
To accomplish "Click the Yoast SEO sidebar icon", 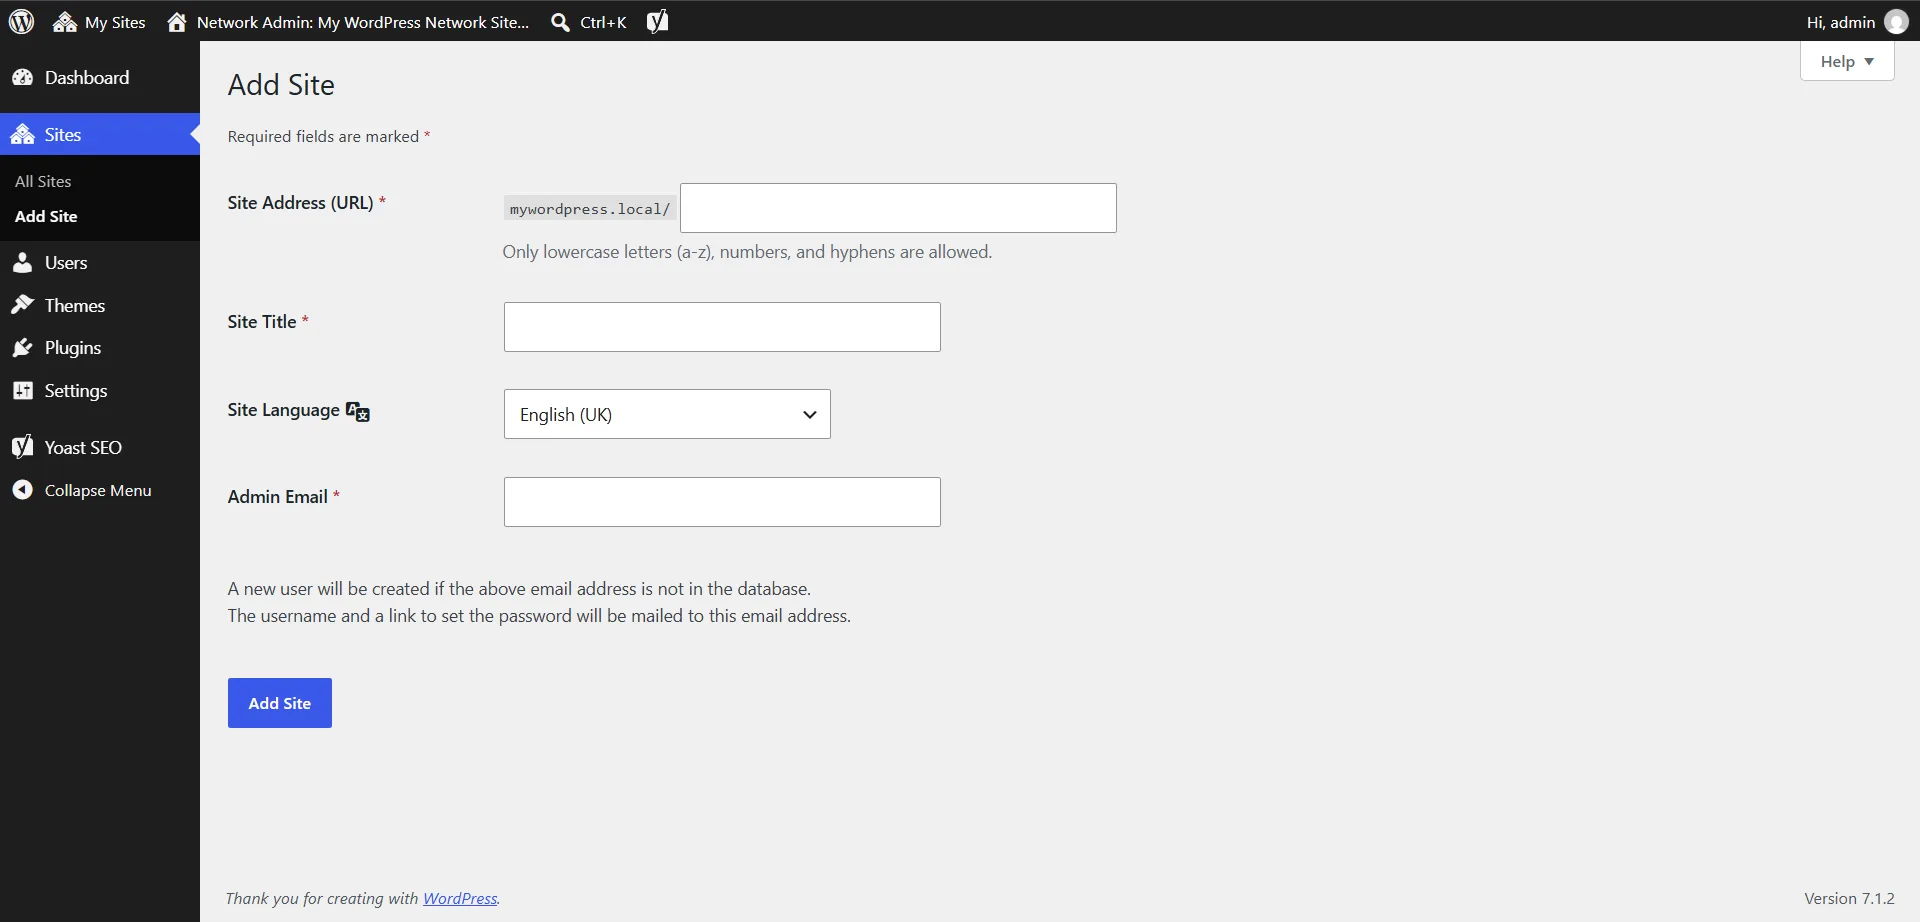I will click(22, 447).
